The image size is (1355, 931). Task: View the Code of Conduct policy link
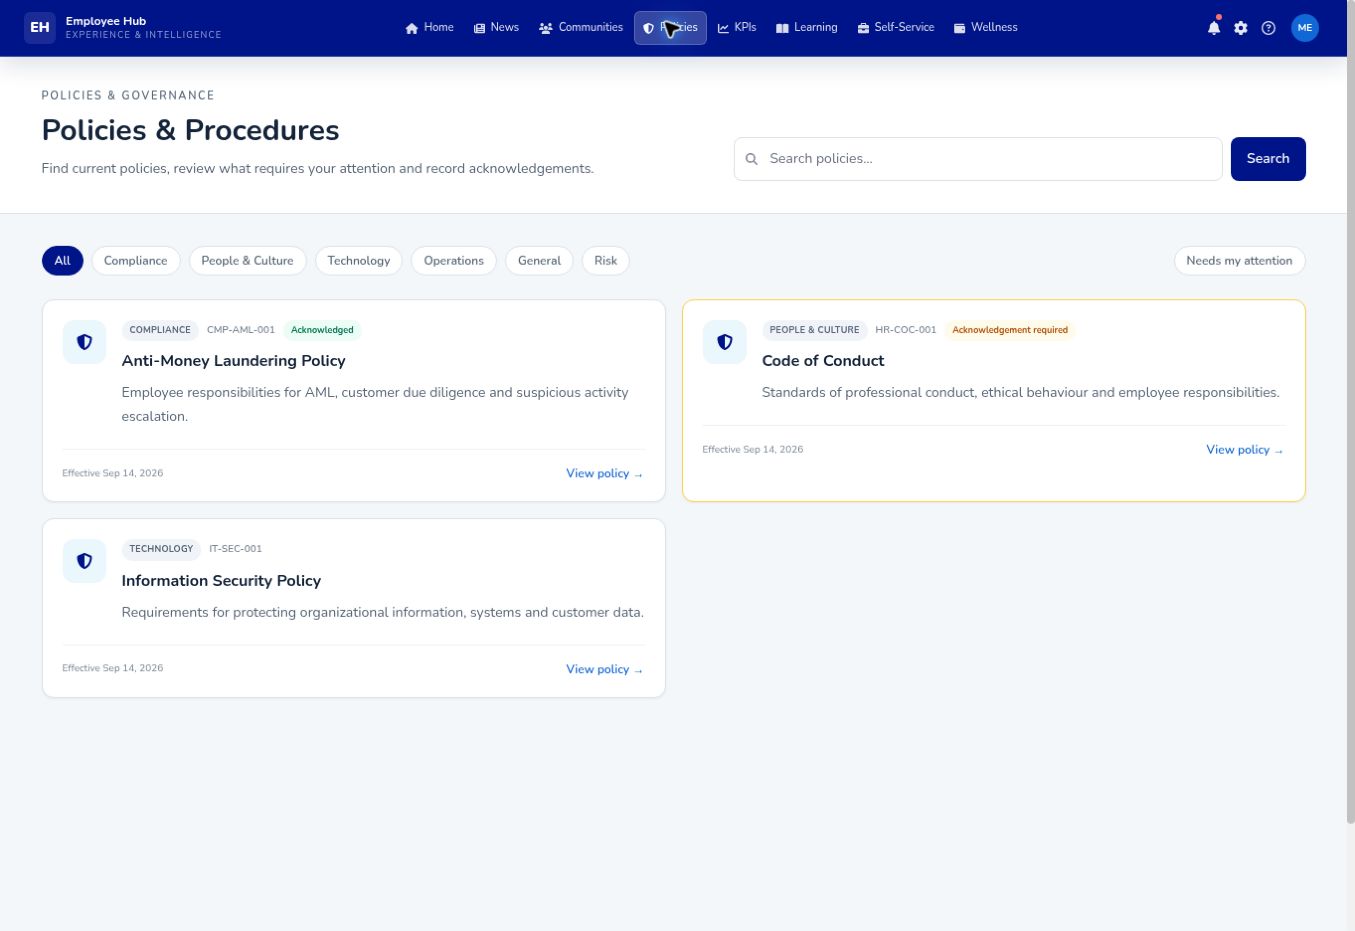pyautogui.click(x=1245, y=450)
